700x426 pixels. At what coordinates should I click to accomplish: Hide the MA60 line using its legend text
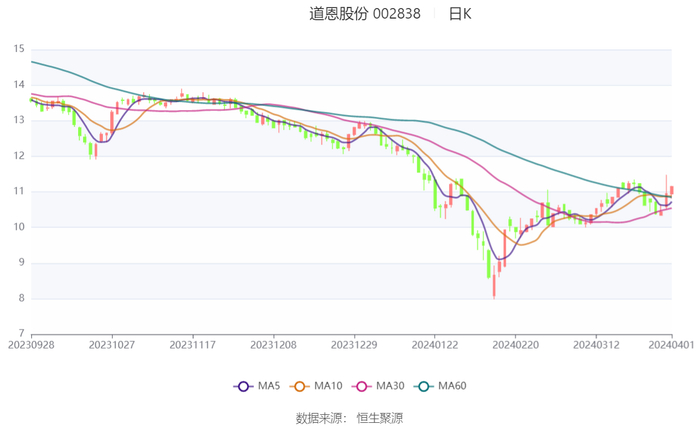[x=453, y=386]
